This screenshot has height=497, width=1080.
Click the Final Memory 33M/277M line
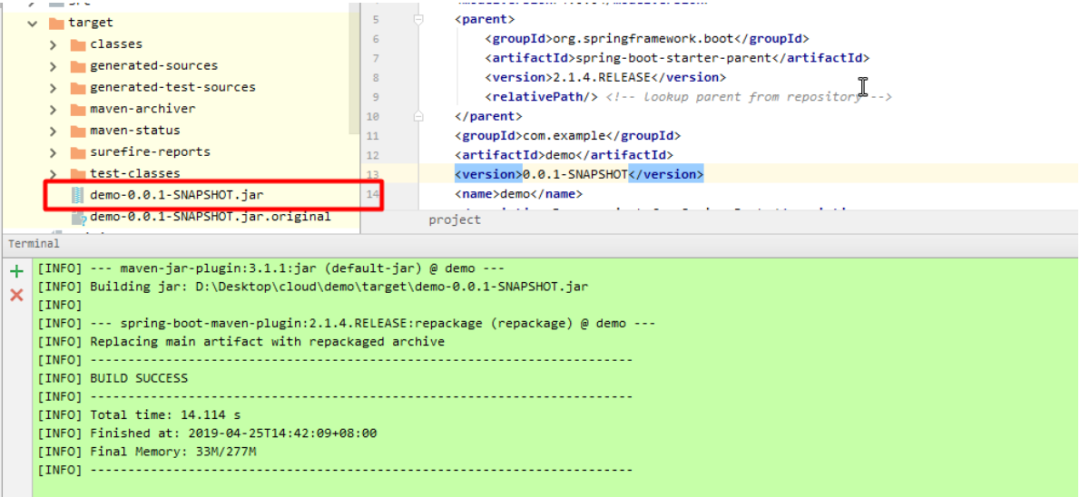[x=147, y=452]
